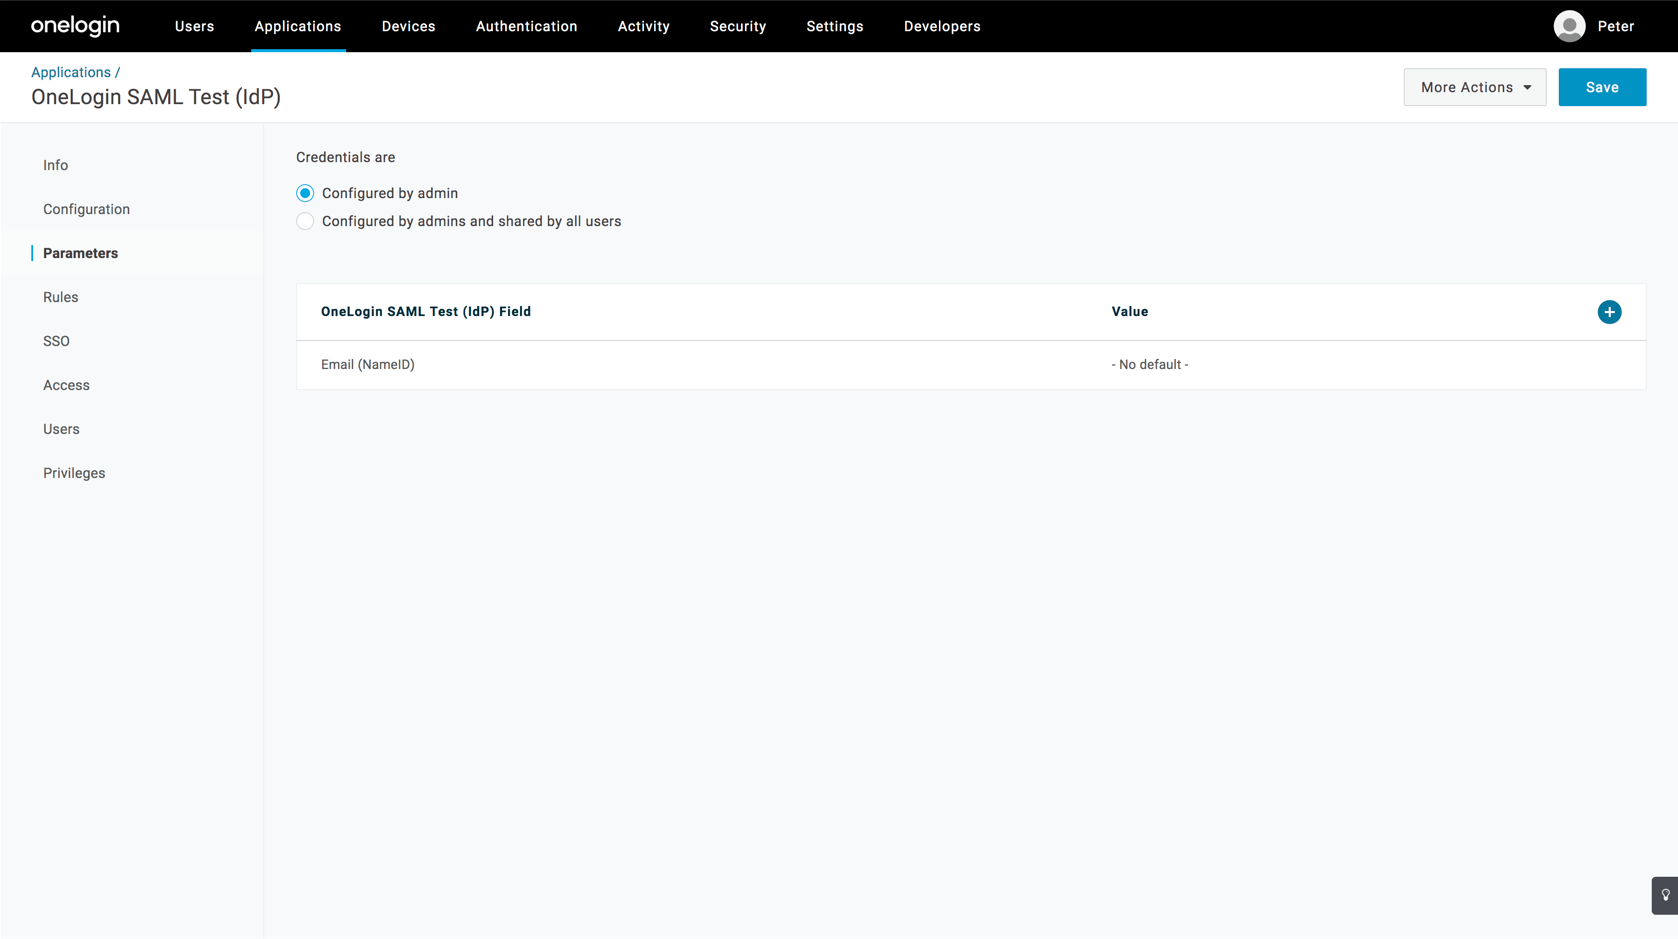Open the Developers menu
Screen dimensions: 1678x939
(942, 26)
